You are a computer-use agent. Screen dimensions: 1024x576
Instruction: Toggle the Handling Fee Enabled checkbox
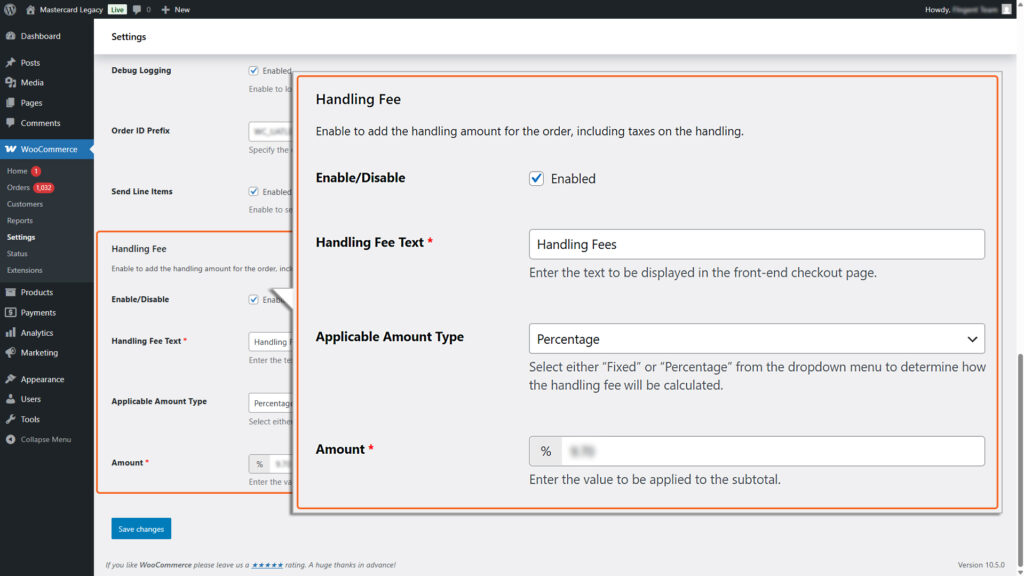[x=537, y=178]
